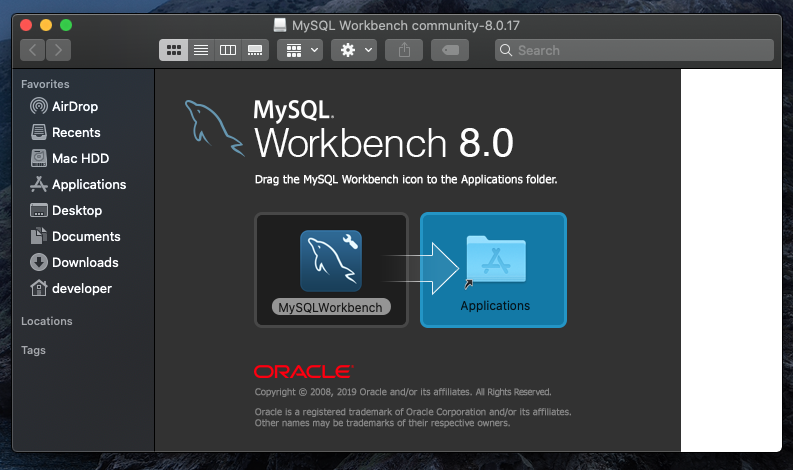
Task: Click the Recents sidebar icon
Action: pyautogui.click(x=39, y=132)
